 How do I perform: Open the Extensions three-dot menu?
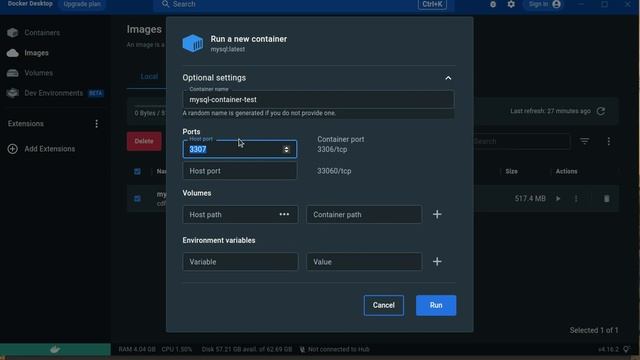tap(96, 124)
